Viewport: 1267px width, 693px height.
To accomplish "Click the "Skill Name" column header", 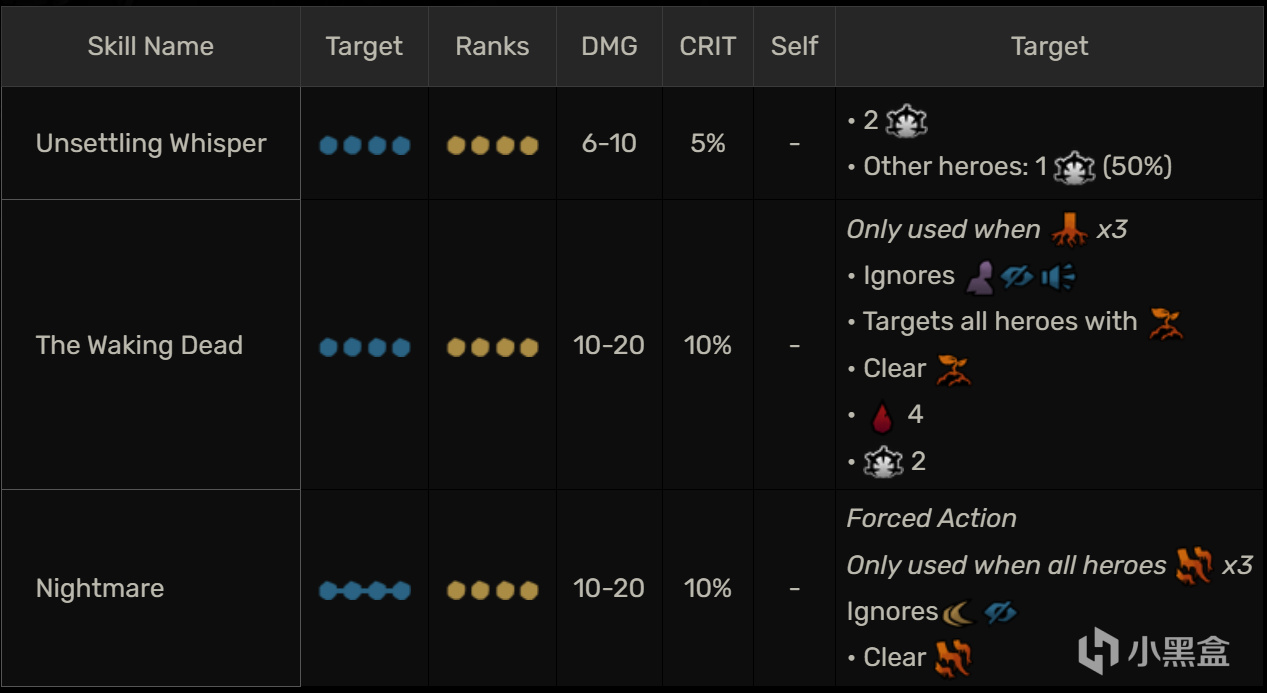I will tap(151, 46).
